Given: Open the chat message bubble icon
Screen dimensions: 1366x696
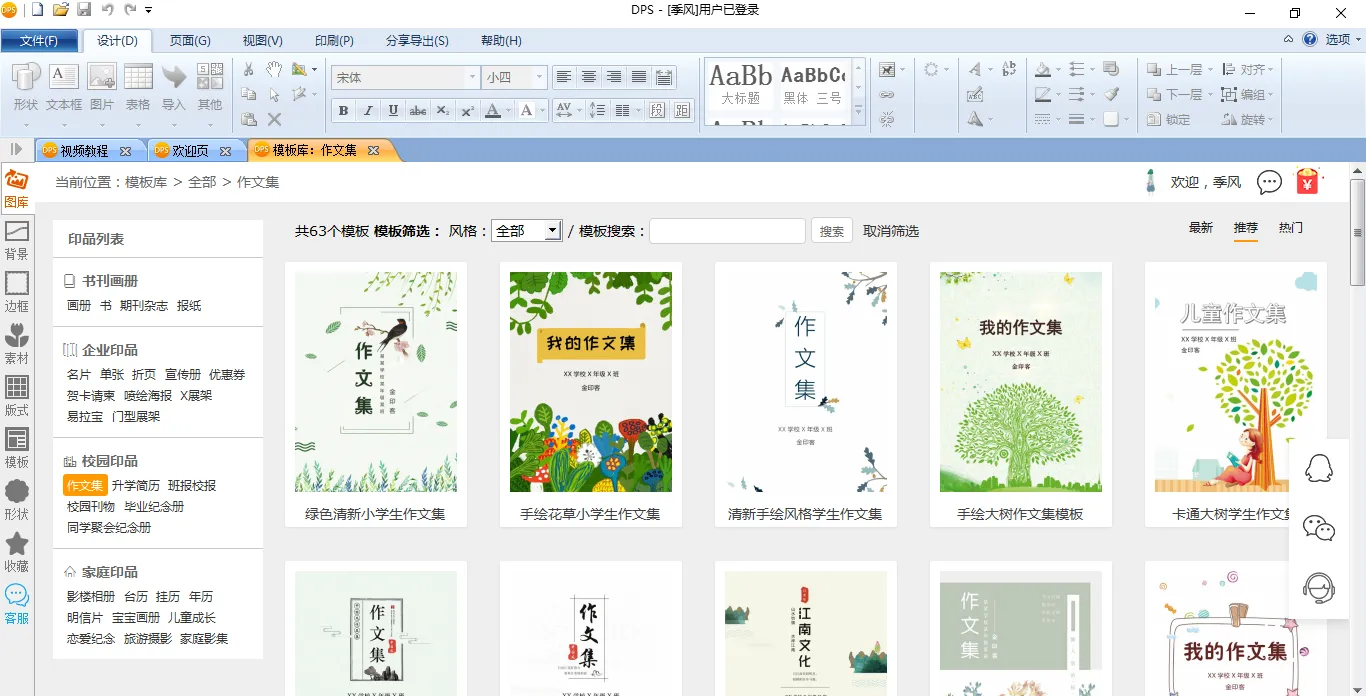Looking at the screenshot, I should 1269,182.
